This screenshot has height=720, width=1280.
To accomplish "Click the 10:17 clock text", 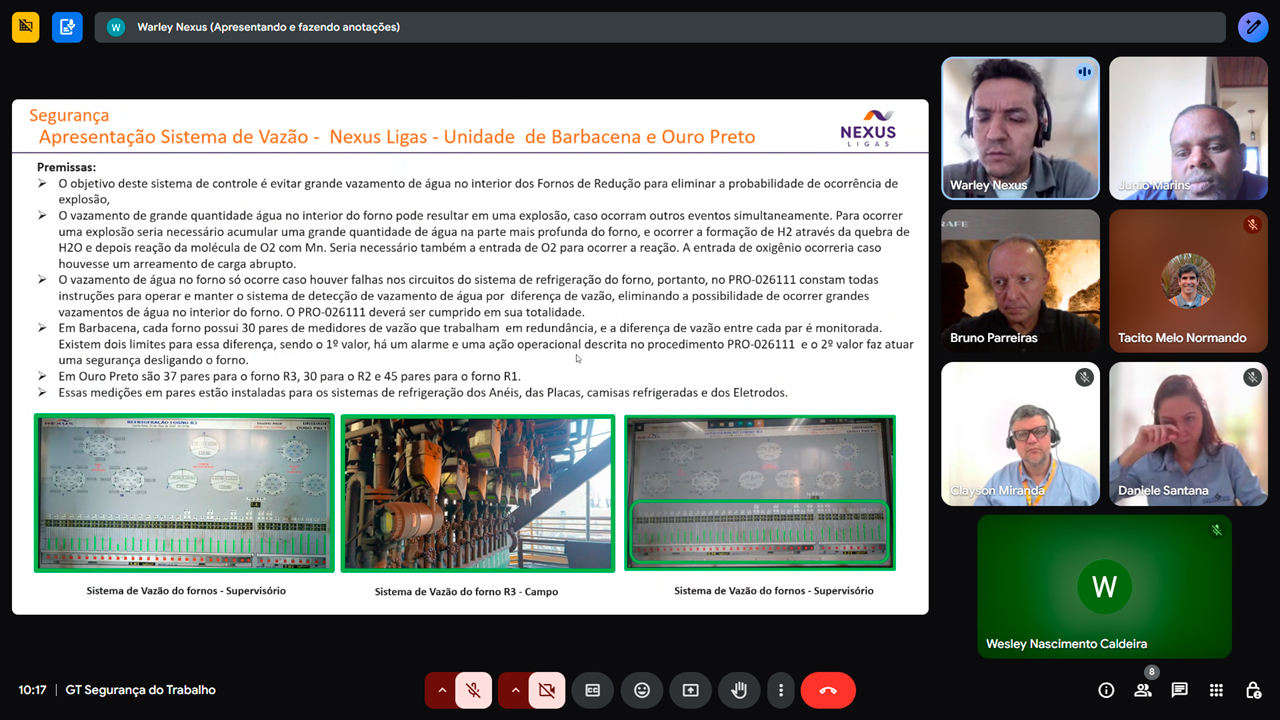I will pos(32,690).
